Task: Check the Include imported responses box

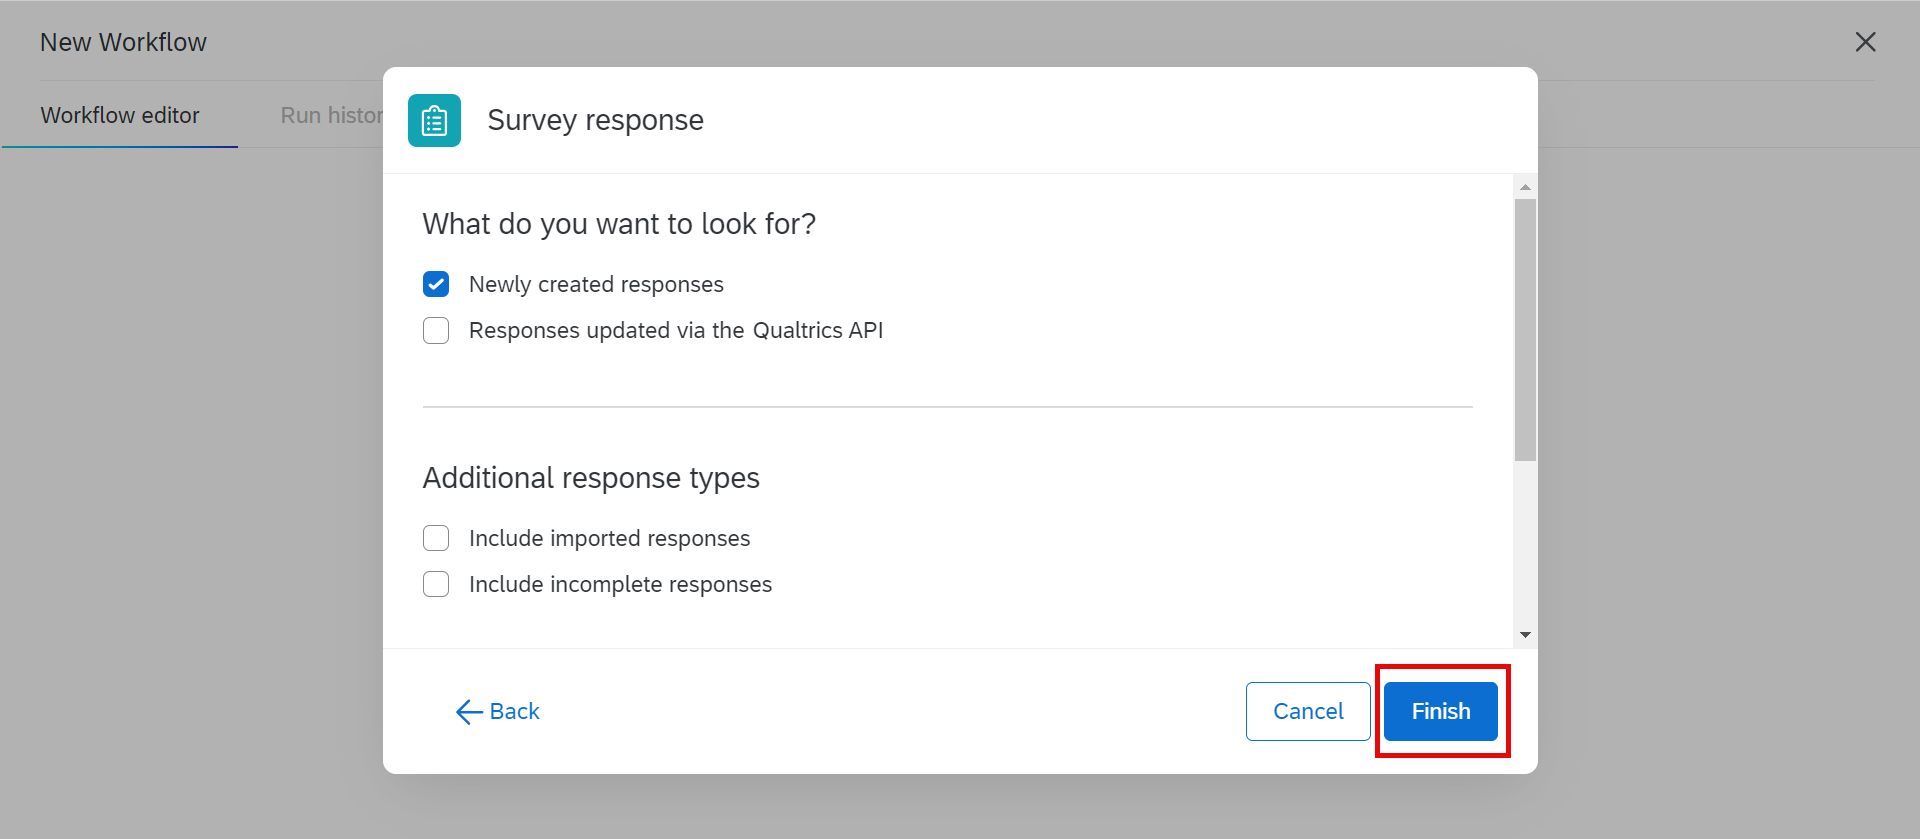Action: coord(436,539)
